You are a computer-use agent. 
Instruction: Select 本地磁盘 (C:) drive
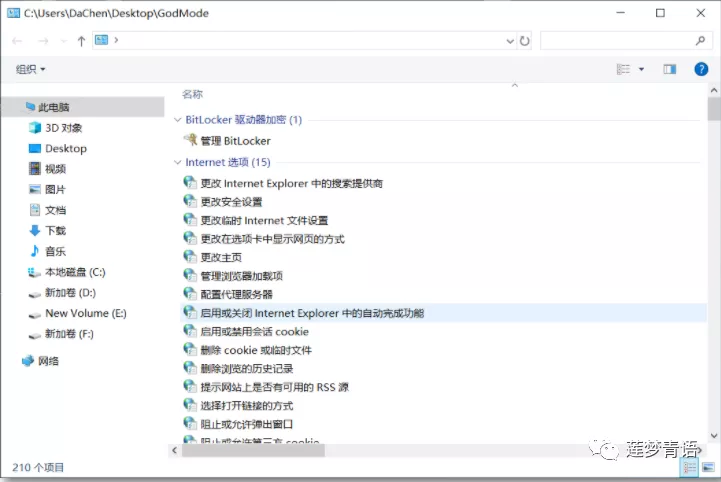pos(67,272)
